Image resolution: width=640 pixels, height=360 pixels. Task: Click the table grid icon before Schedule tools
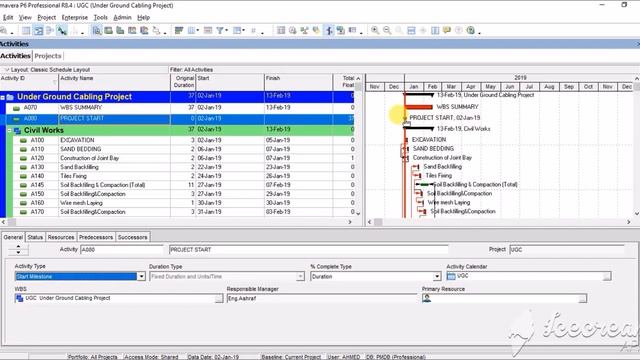pyautogui.click(x=281, y=31)
